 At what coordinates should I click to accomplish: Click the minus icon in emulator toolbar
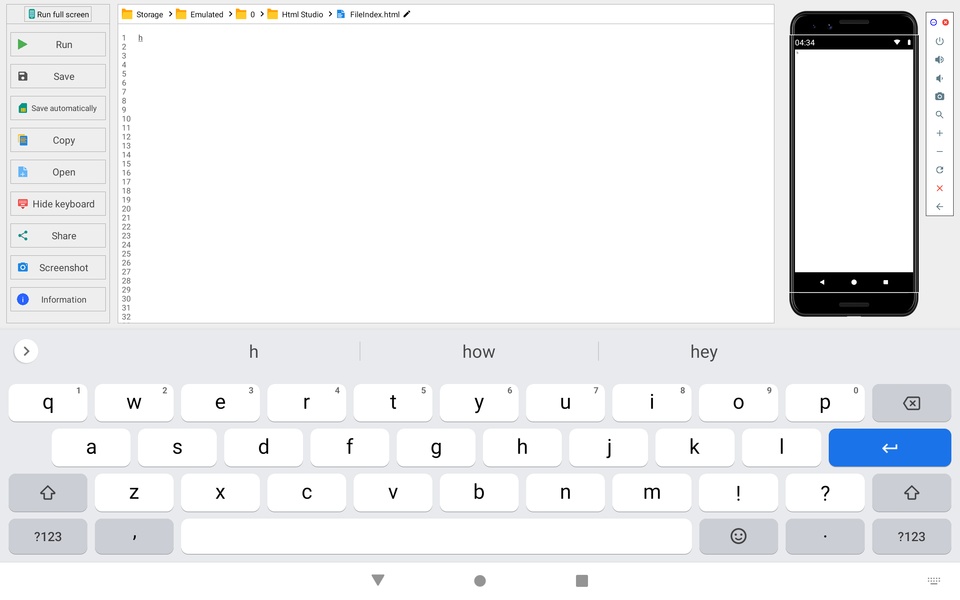pyautogui.click(x=939, y=151)
